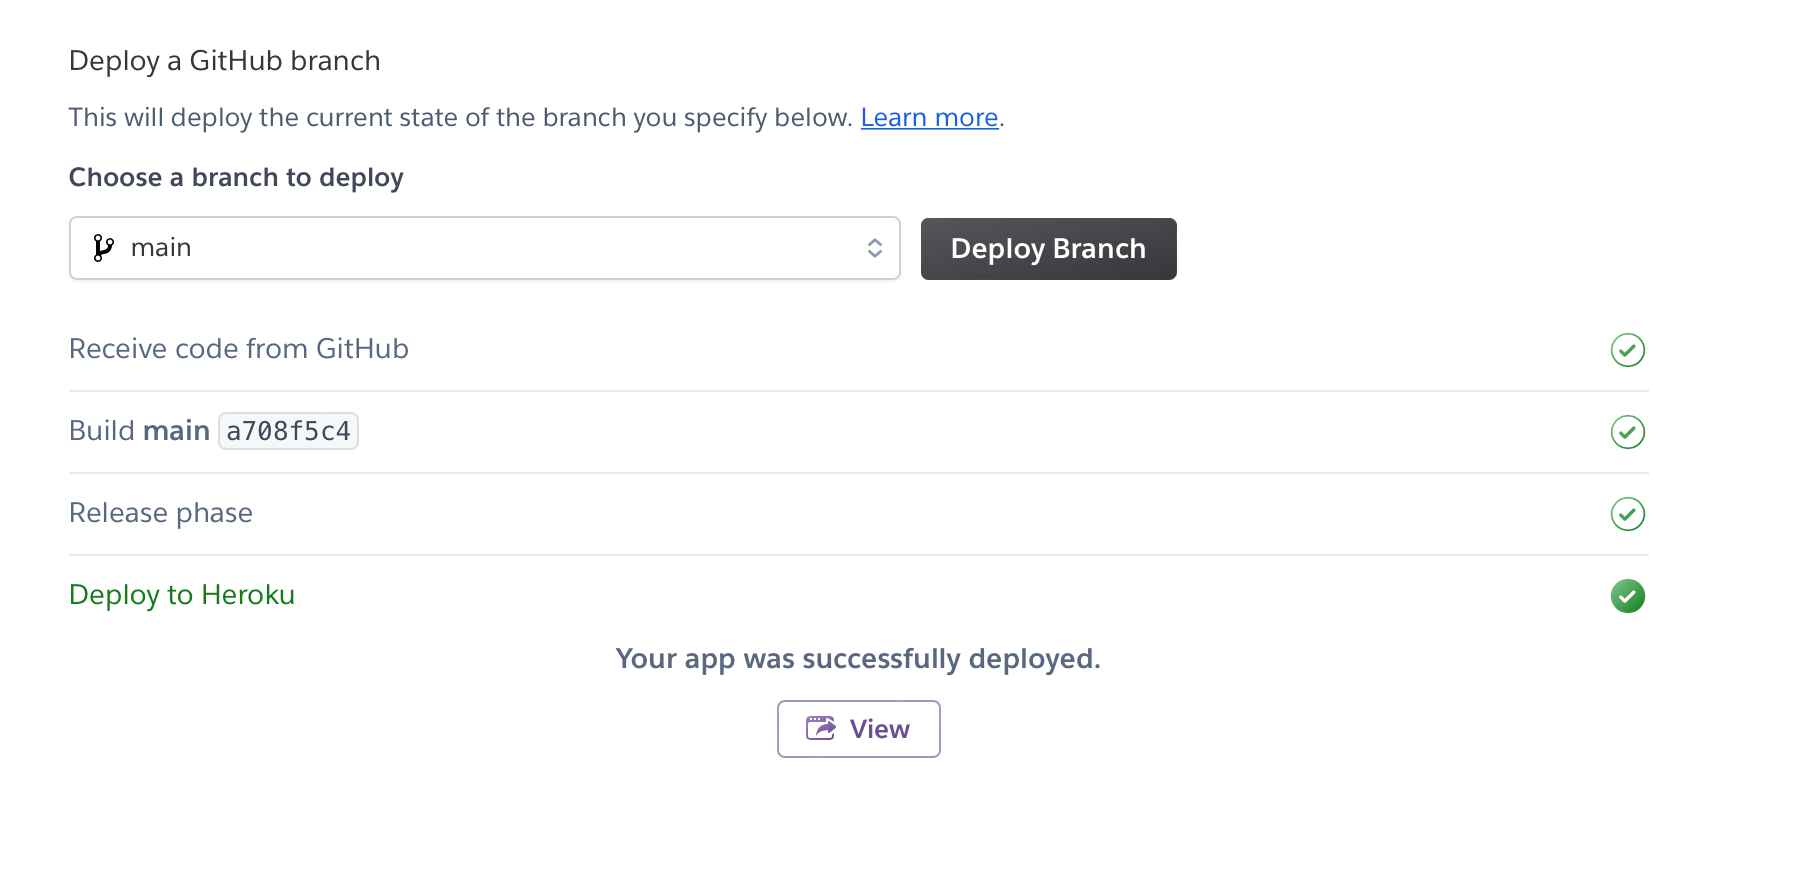
Task: Click the Deploy a GitHub branch heading
Action: pos(225,61)
